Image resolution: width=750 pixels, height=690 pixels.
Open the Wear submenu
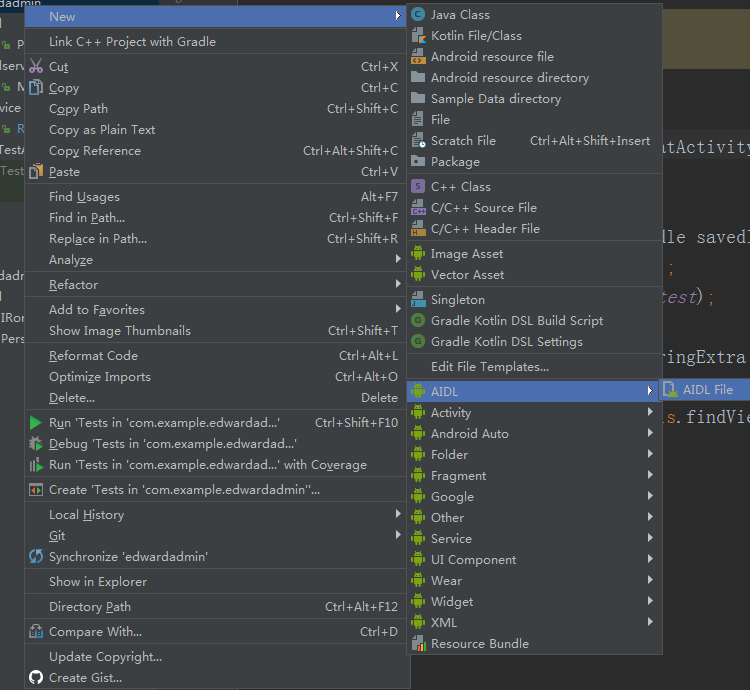[x=534, y=580]
